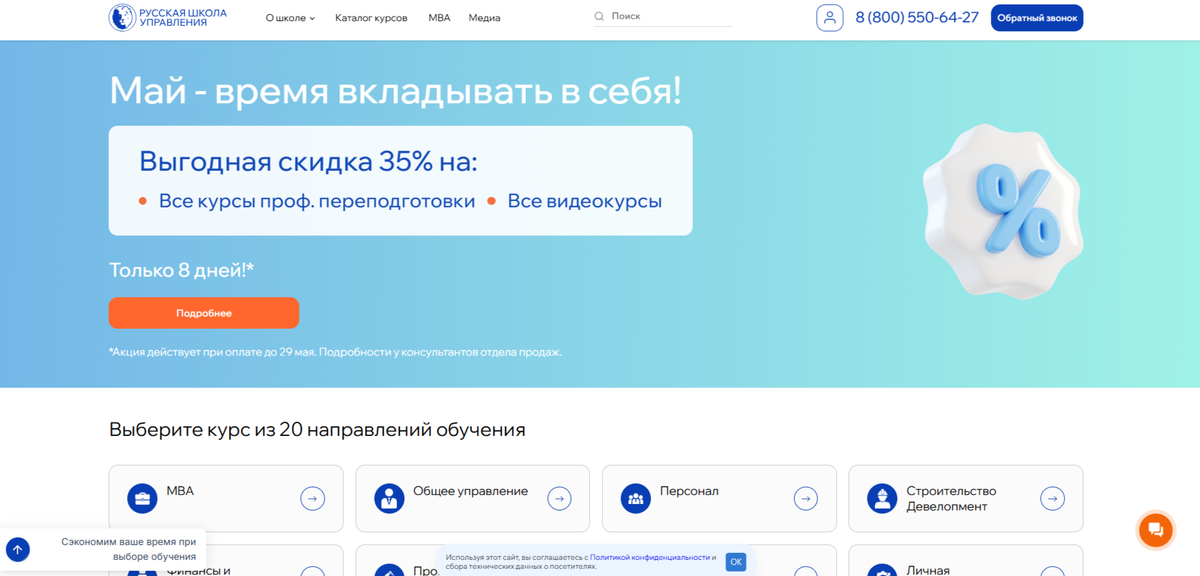The width and height of the screenshot is (1200, 576).
Task: Click the scroll-up arrow icon
Action: click(x=18, y=549)
